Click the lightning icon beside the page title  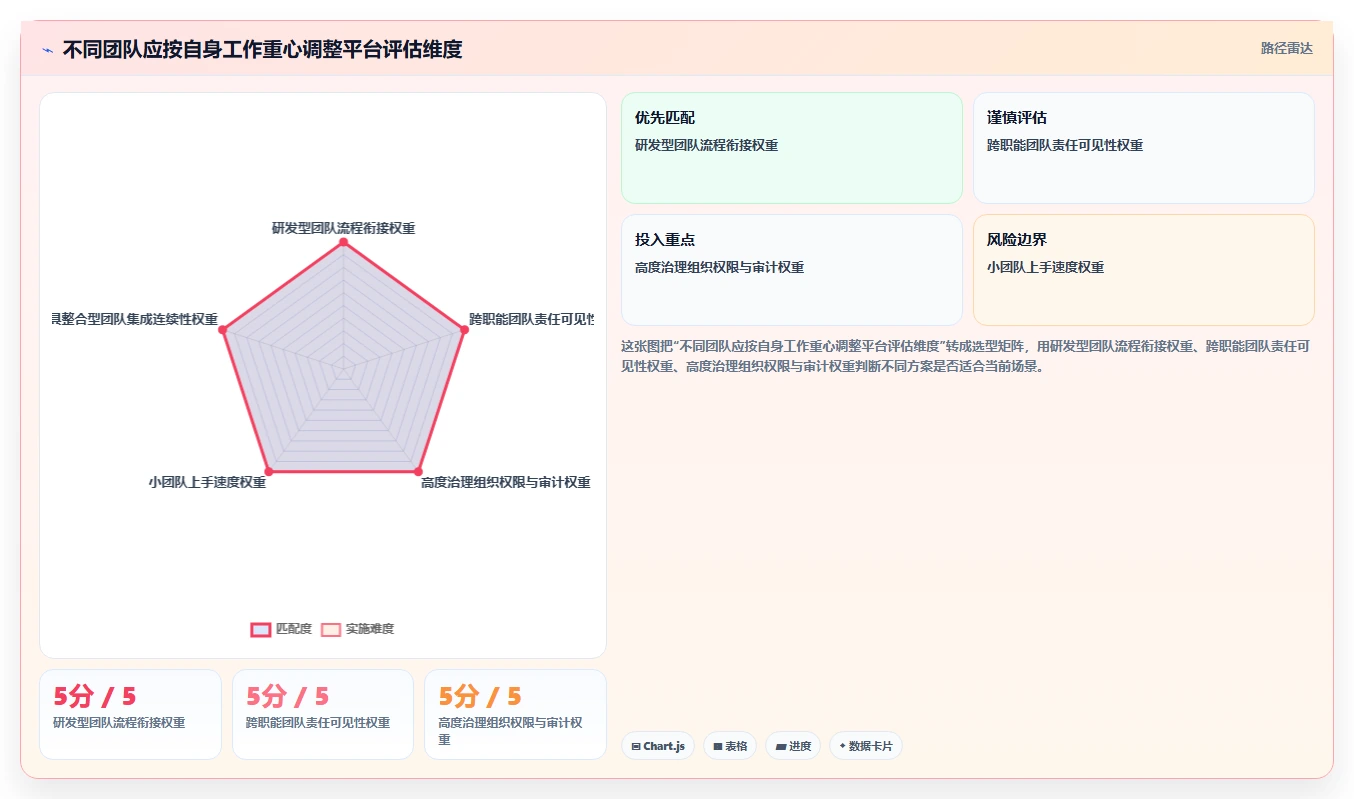47,50
